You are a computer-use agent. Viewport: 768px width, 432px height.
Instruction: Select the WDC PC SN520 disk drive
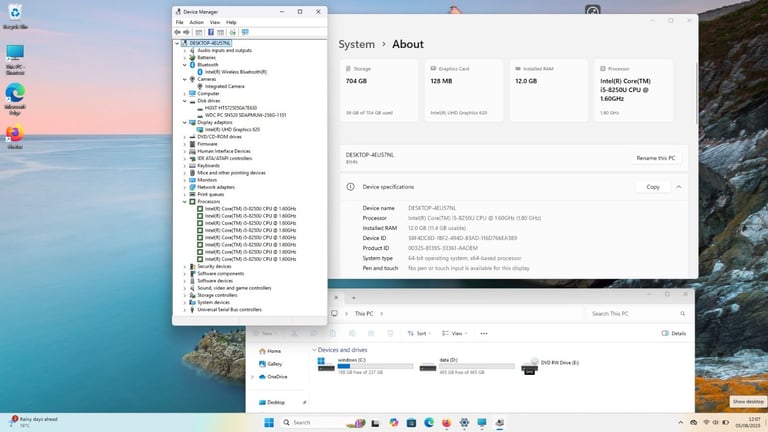[245, 115]
